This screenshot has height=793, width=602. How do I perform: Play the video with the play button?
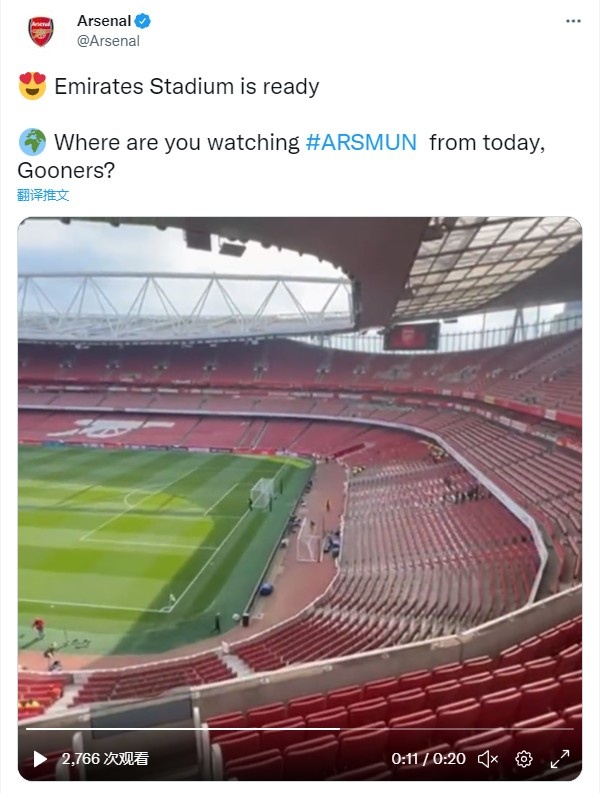[40, 759]
